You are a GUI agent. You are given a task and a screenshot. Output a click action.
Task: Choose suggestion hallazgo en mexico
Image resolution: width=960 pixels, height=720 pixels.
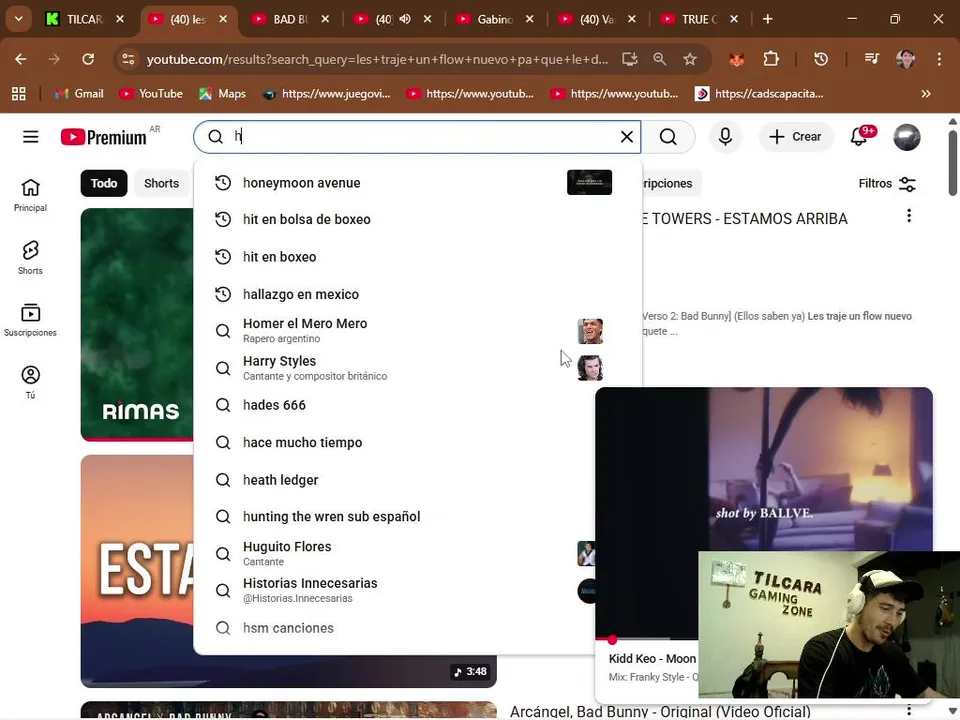418,294
